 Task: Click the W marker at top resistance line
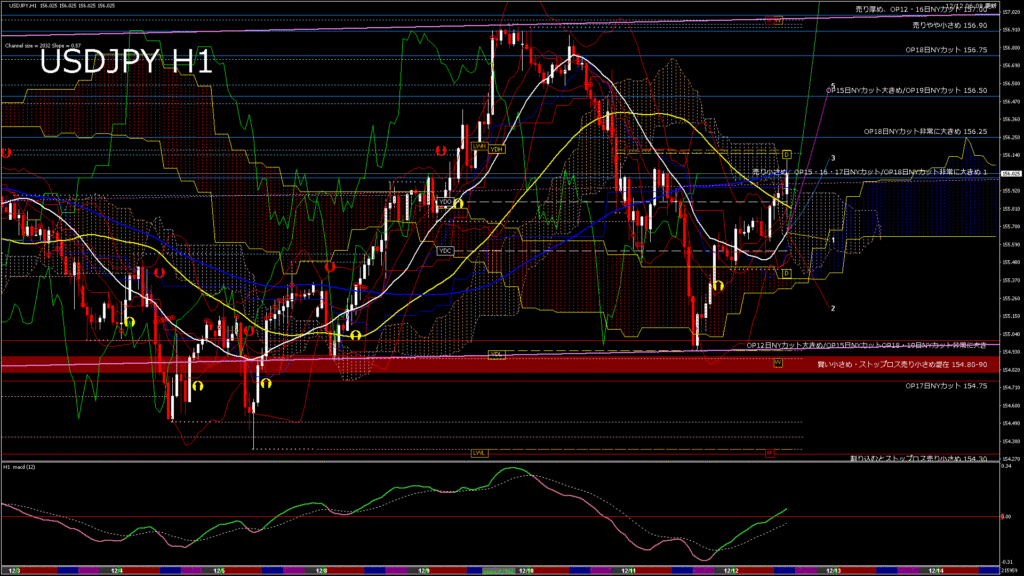(777, 20)
